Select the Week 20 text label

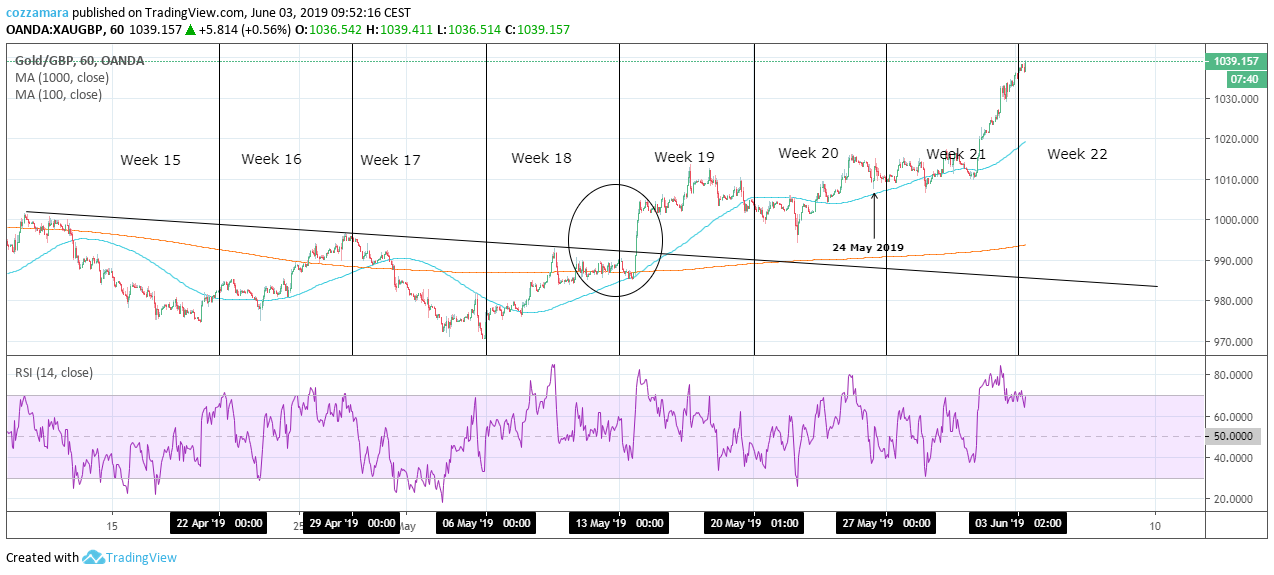808,153
